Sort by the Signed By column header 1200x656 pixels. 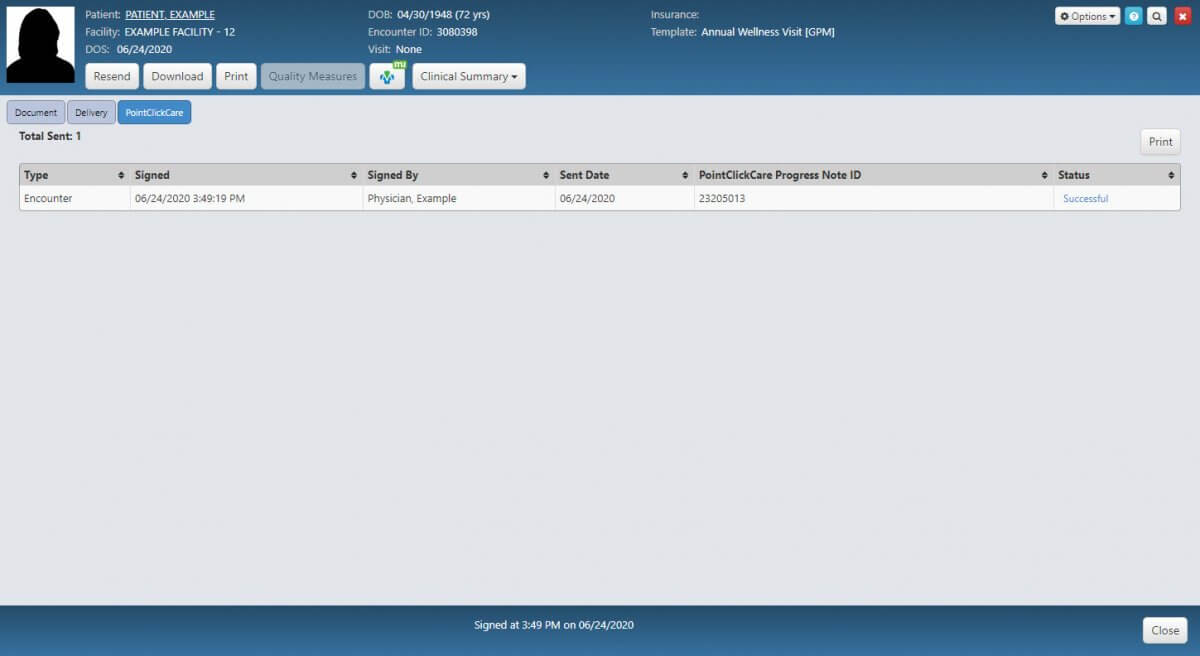[x=458, y=175]
